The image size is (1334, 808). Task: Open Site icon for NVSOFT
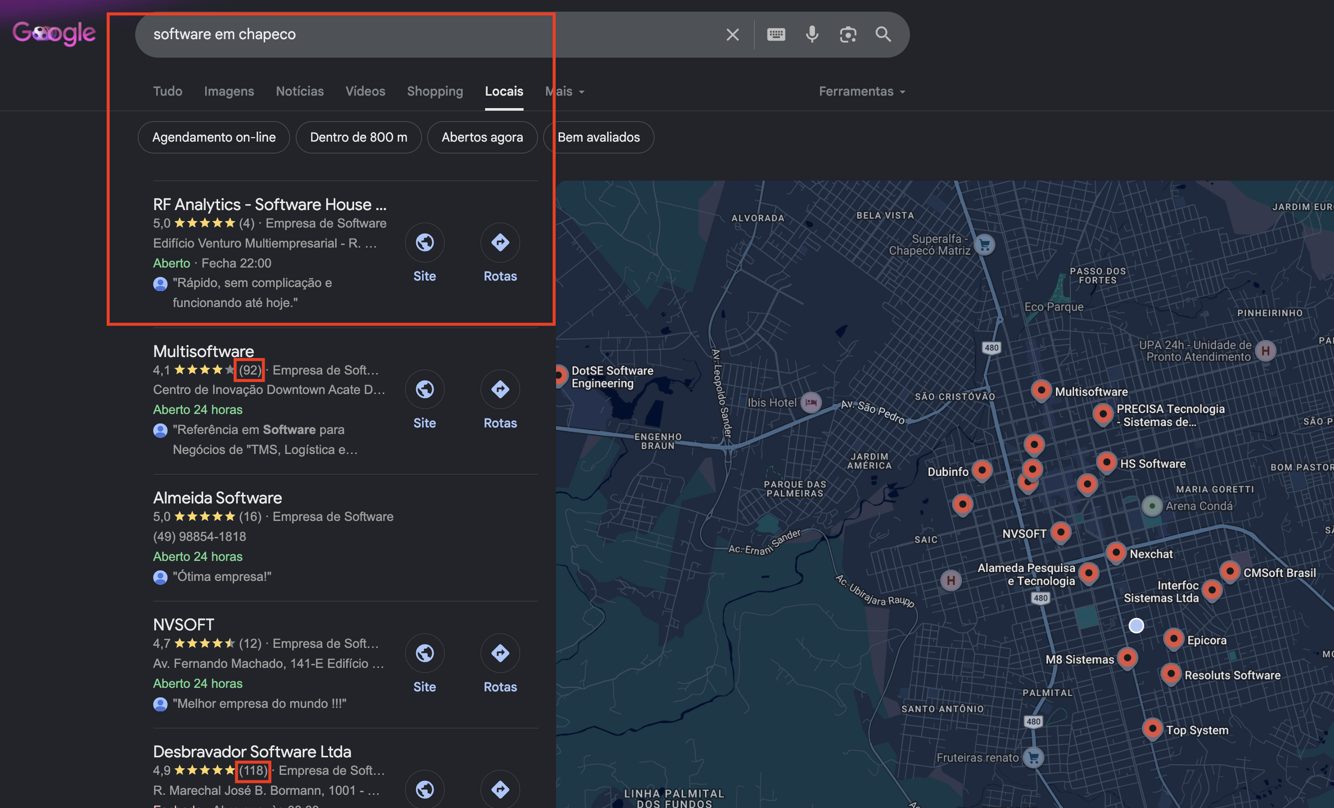tap(425, 653)
